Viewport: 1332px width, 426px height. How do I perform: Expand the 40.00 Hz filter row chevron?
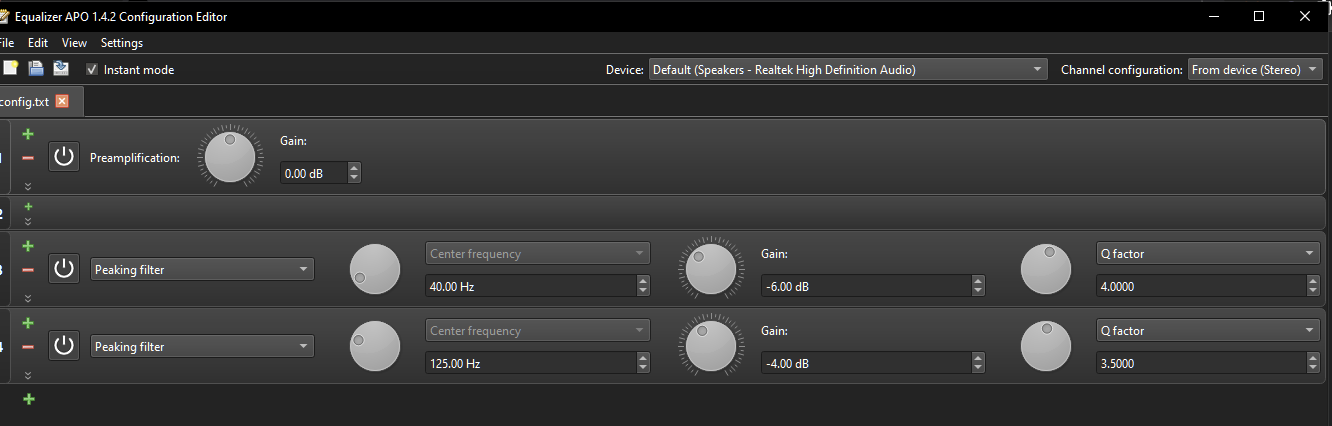click(28, 298)
